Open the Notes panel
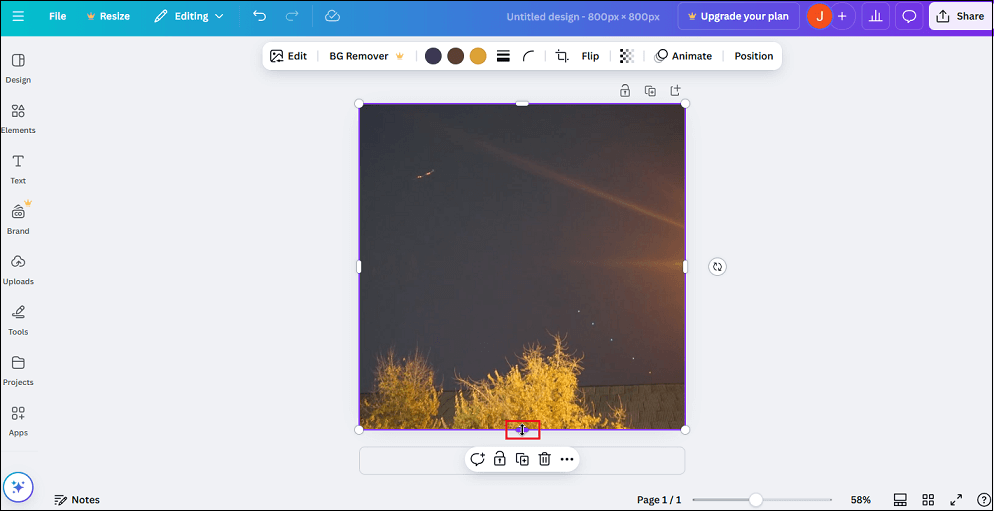Screen dimensions: 994x511 pos(77,500)
